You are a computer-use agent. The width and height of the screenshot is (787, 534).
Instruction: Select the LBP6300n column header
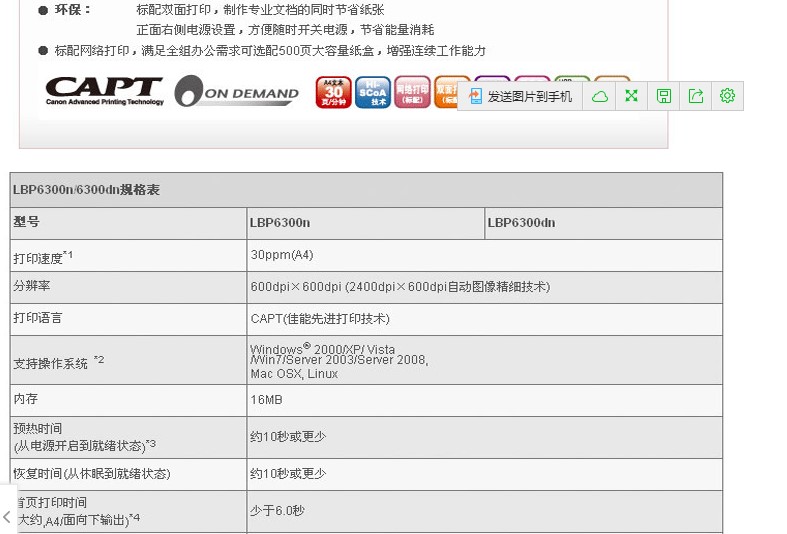pyautogui.click(x=280, y=223)
